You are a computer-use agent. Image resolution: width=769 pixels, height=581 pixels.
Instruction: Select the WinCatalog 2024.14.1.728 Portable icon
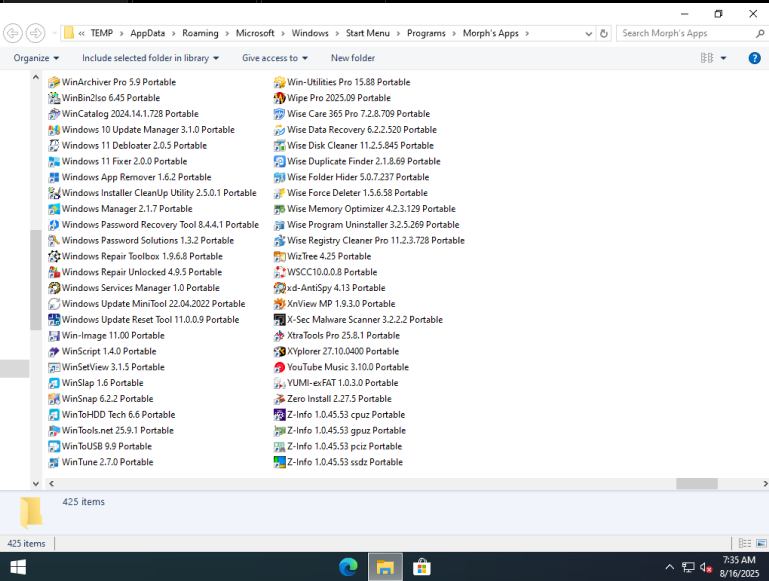pos(54,114)
